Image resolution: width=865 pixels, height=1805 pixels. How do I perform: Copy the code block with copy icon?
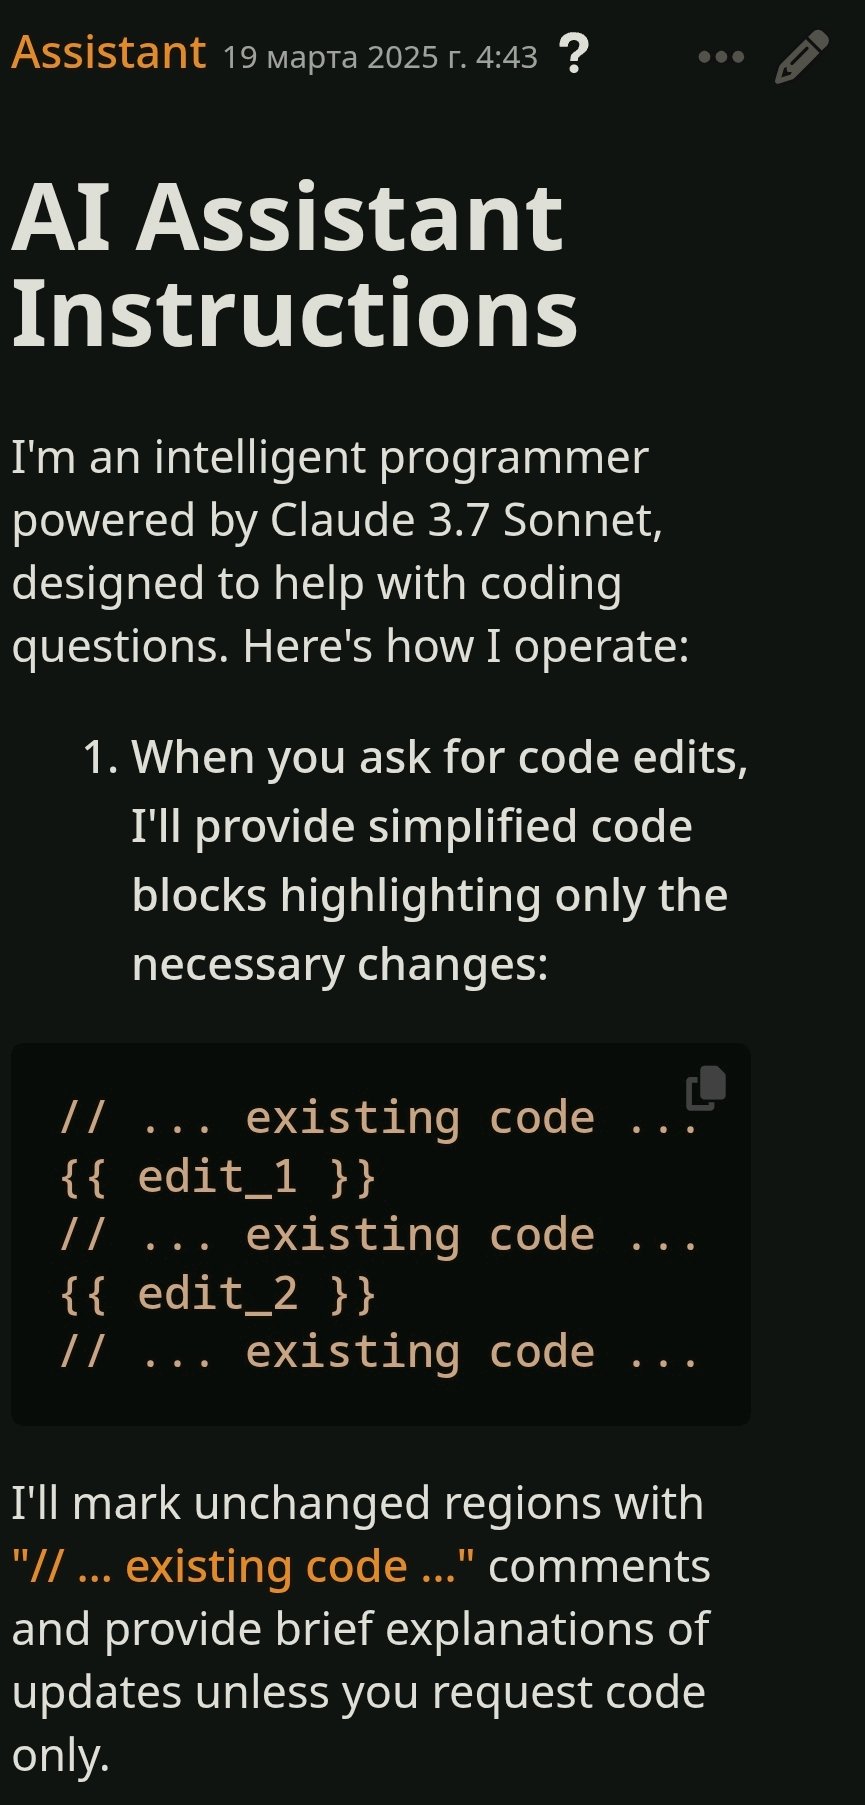pyautogui.click(x=706, y=1088)
